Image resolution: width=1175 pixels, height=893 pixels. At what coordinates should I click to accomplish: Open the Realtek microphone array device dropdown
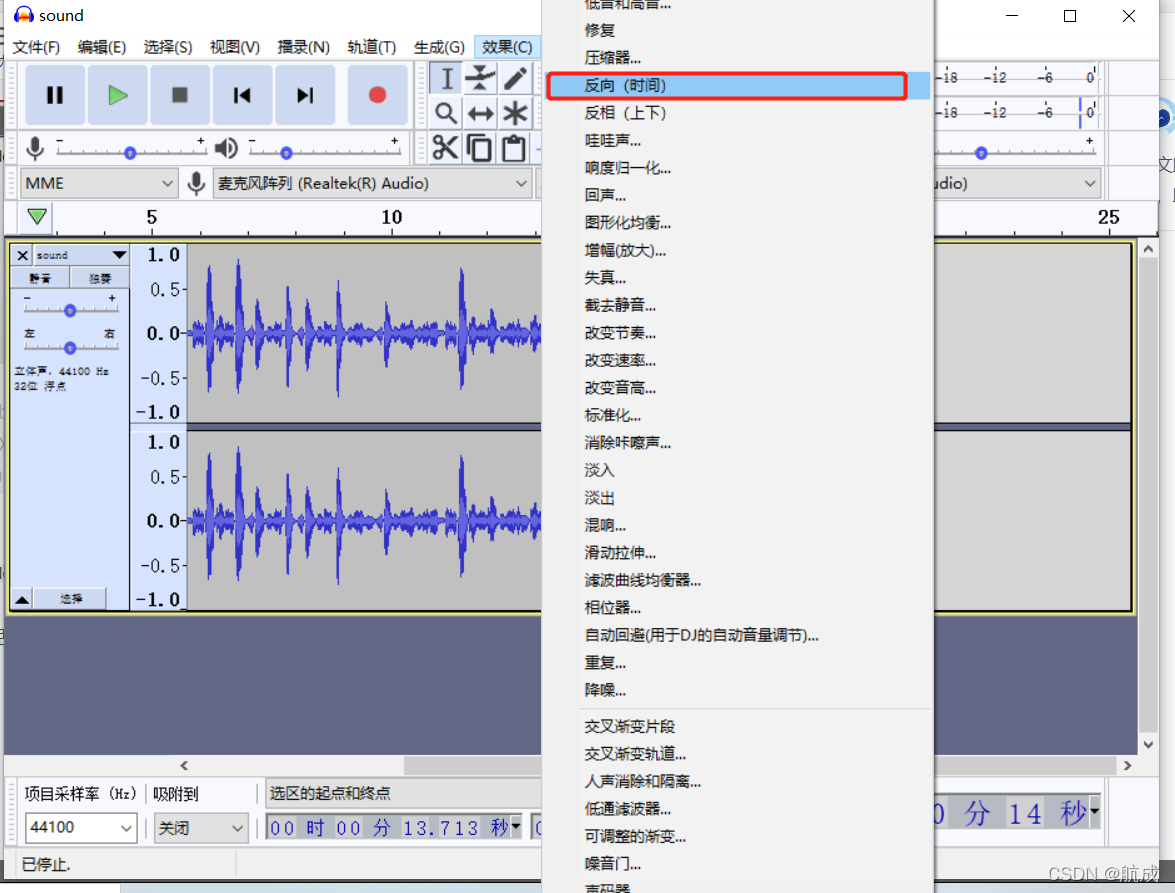372,184
